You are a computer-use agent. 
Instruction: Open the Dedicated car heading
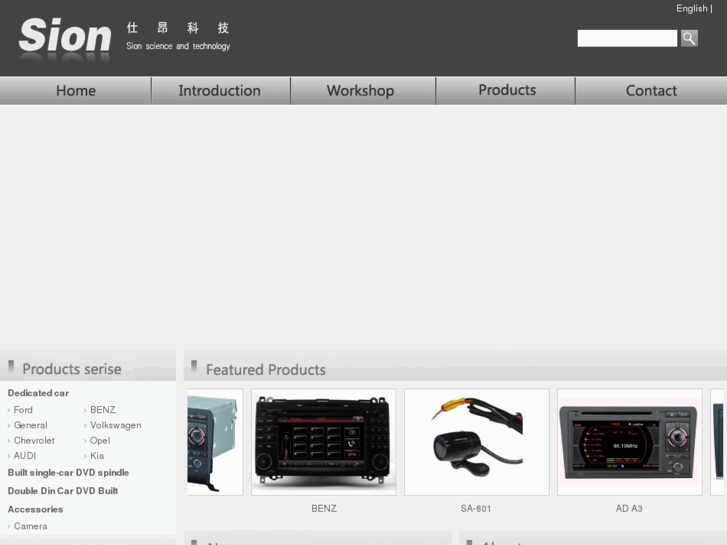(x=38, y=393)
